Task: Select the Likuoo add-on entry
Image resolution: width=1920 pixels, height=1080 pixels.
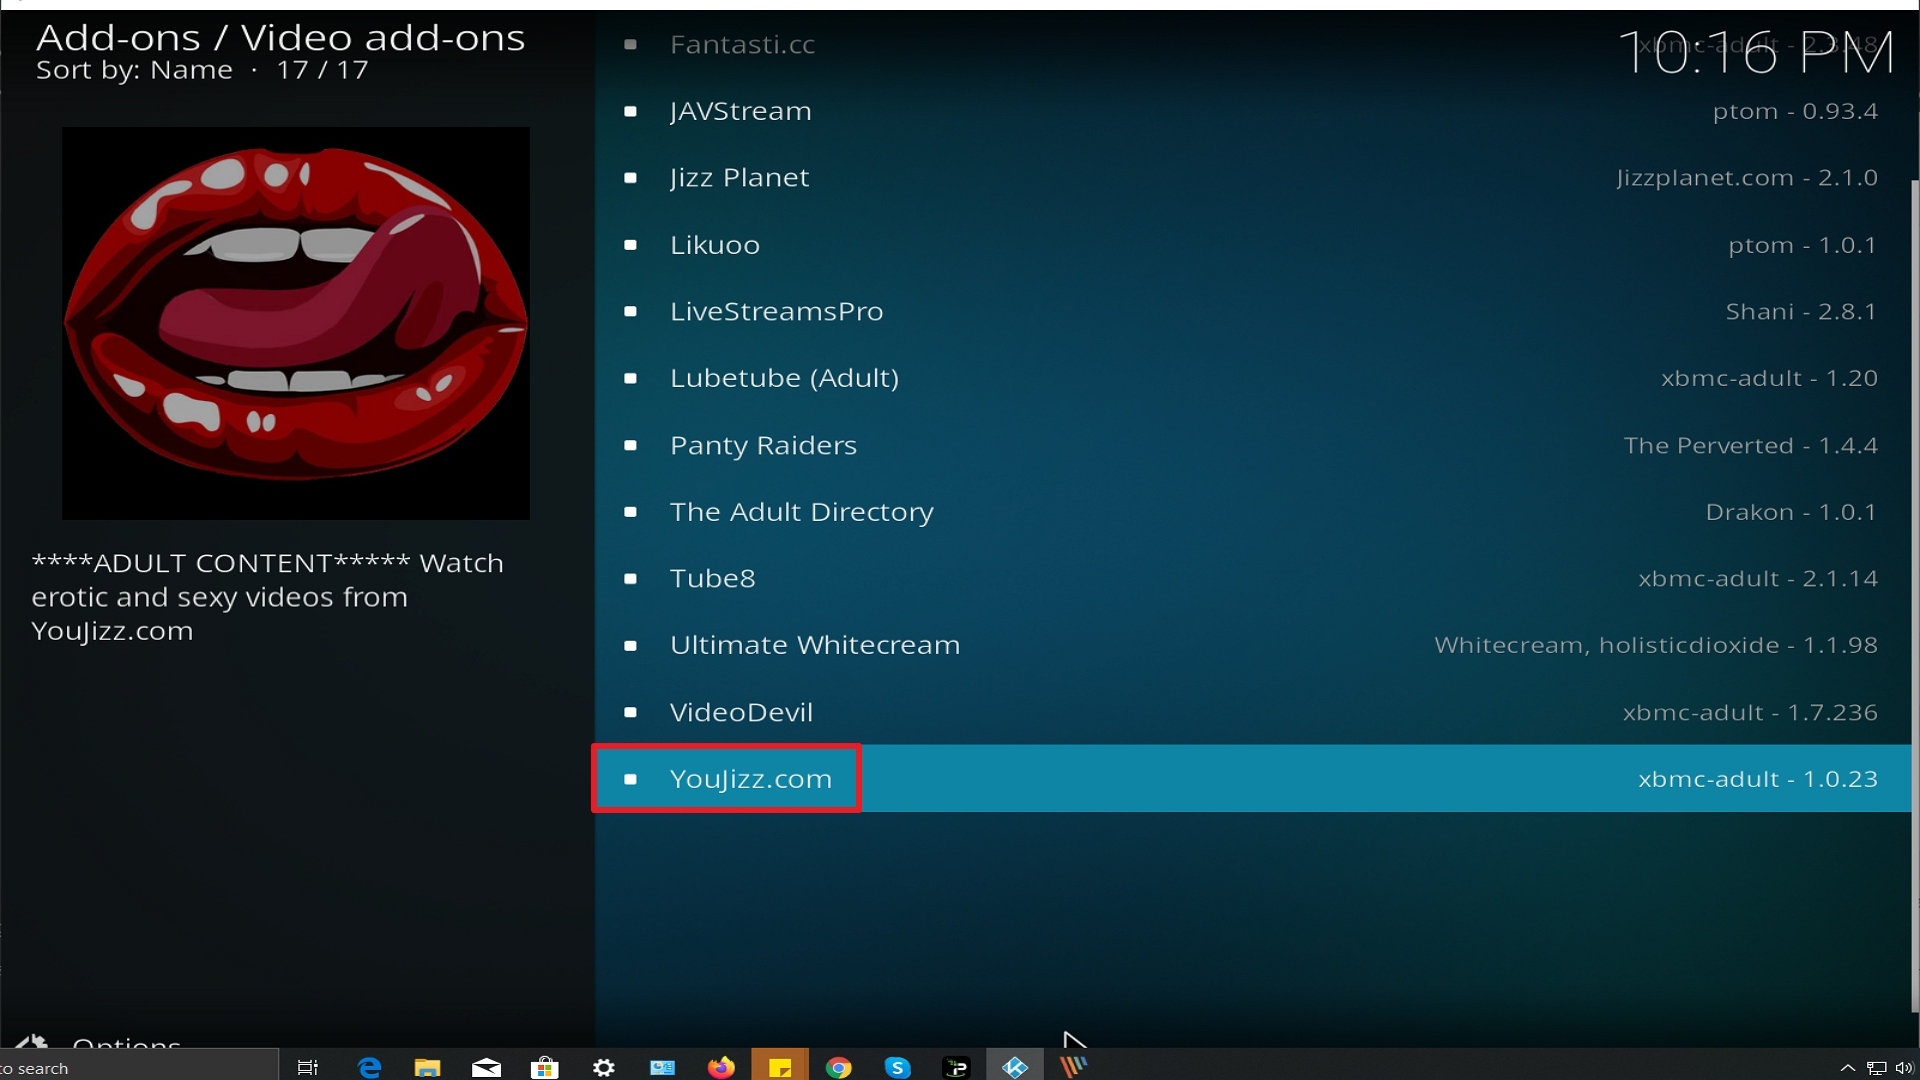Action: click(x=1252, y=245)
